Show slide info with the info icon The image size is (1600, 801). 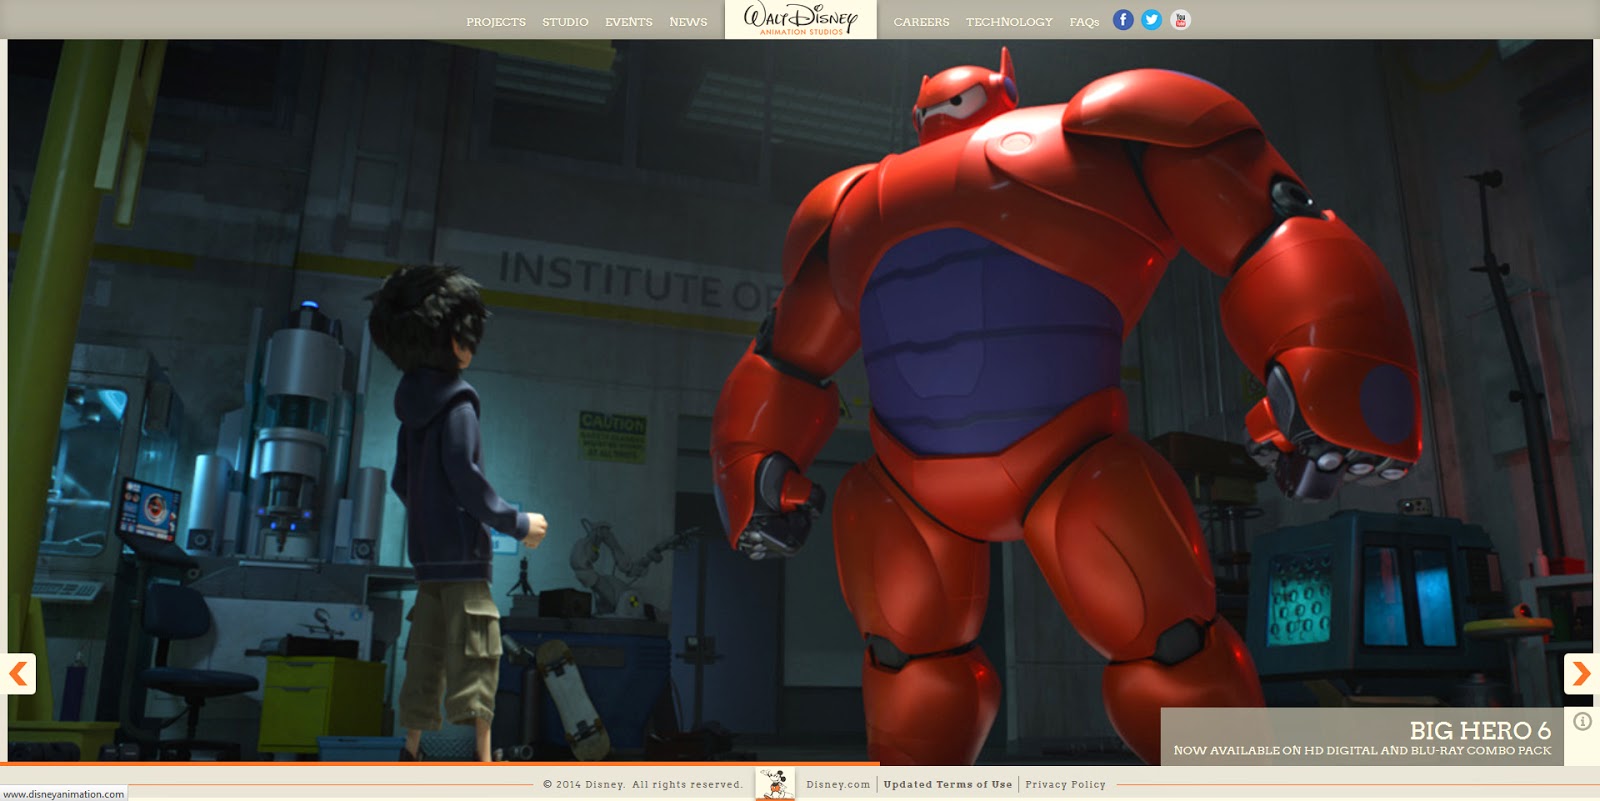(x=1582, y=721)
